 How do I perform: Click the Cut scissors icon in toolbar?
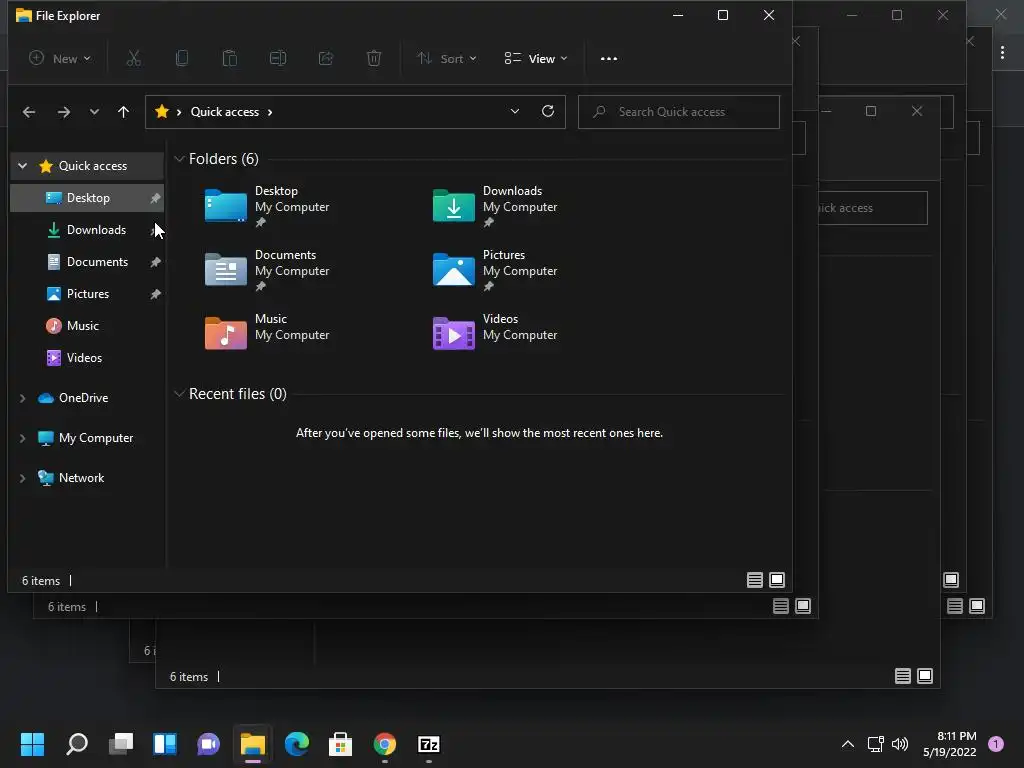tap(133, 59)
